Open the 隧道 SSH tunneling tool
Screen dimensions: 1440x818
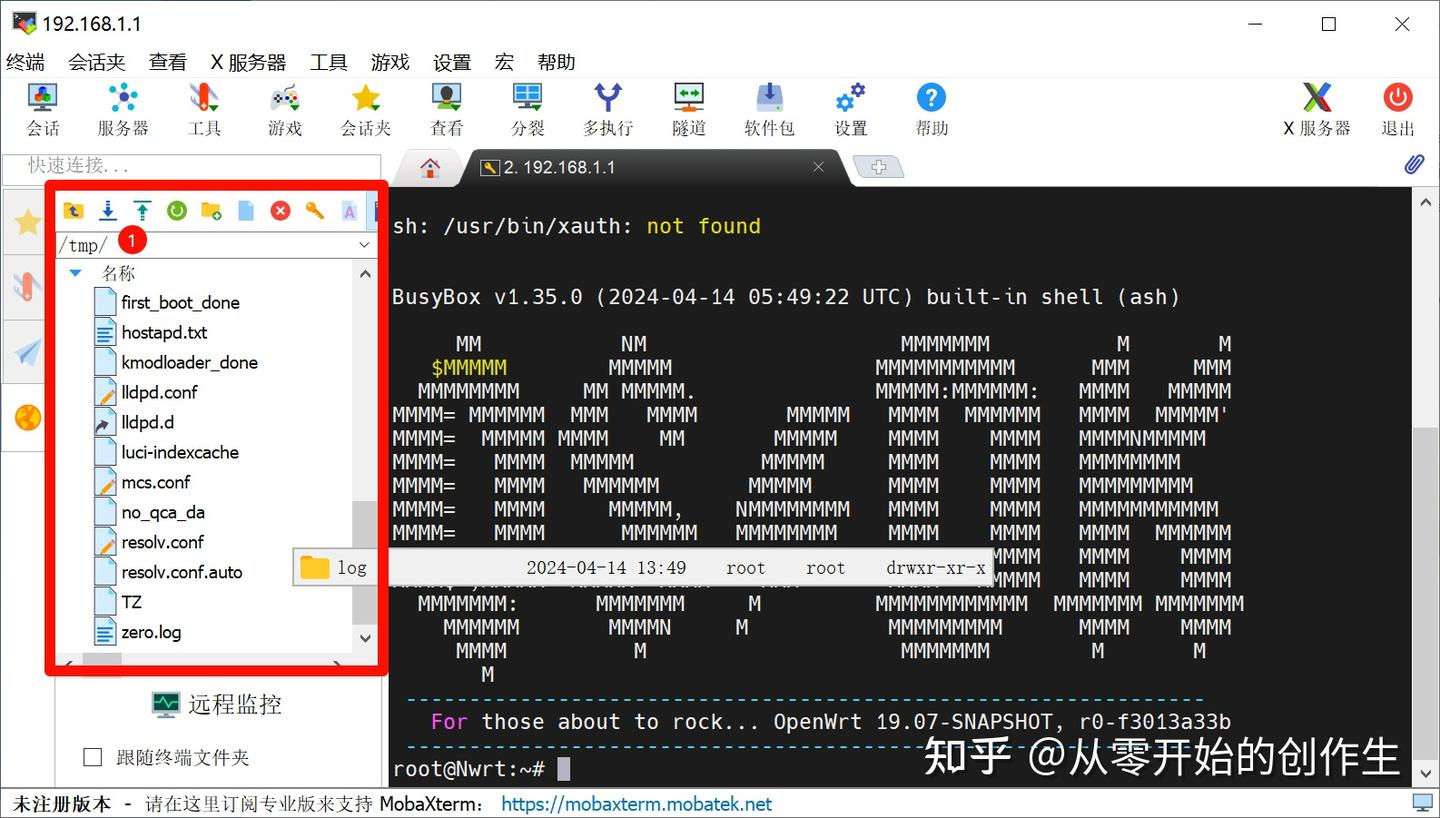pos(688,108)
